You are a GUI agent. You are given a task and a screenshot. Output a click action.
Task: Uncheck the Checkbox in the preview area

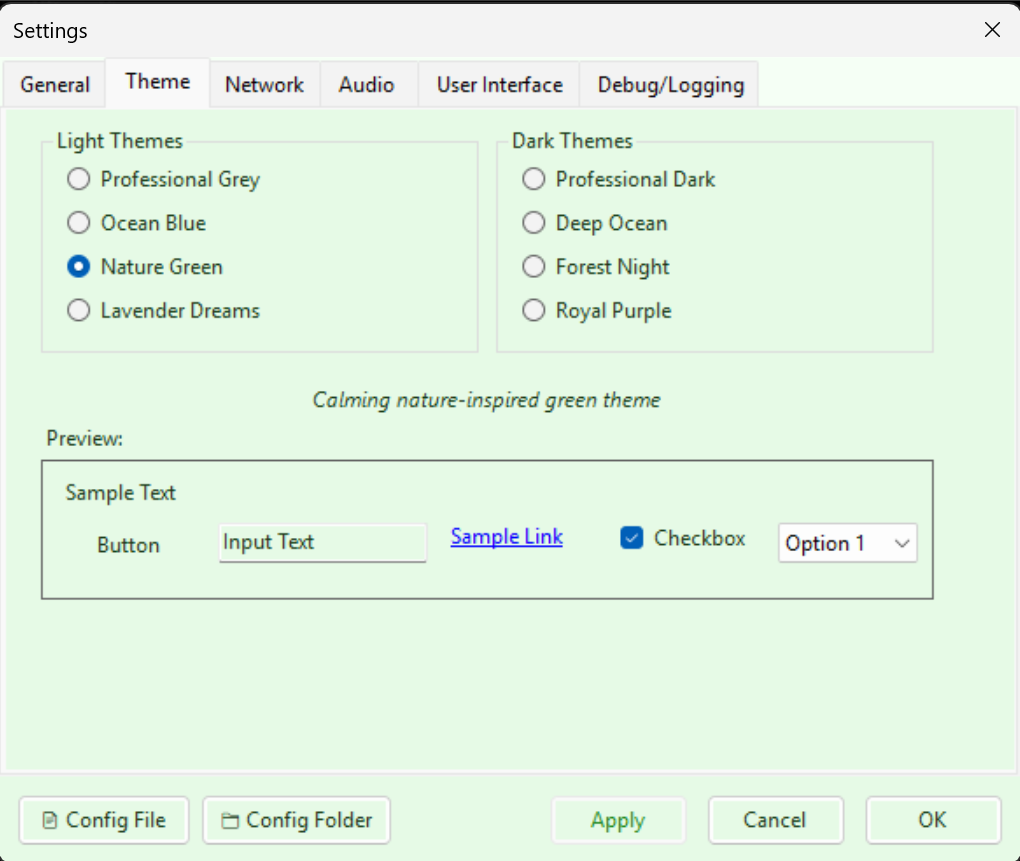(x=632, y=537)
